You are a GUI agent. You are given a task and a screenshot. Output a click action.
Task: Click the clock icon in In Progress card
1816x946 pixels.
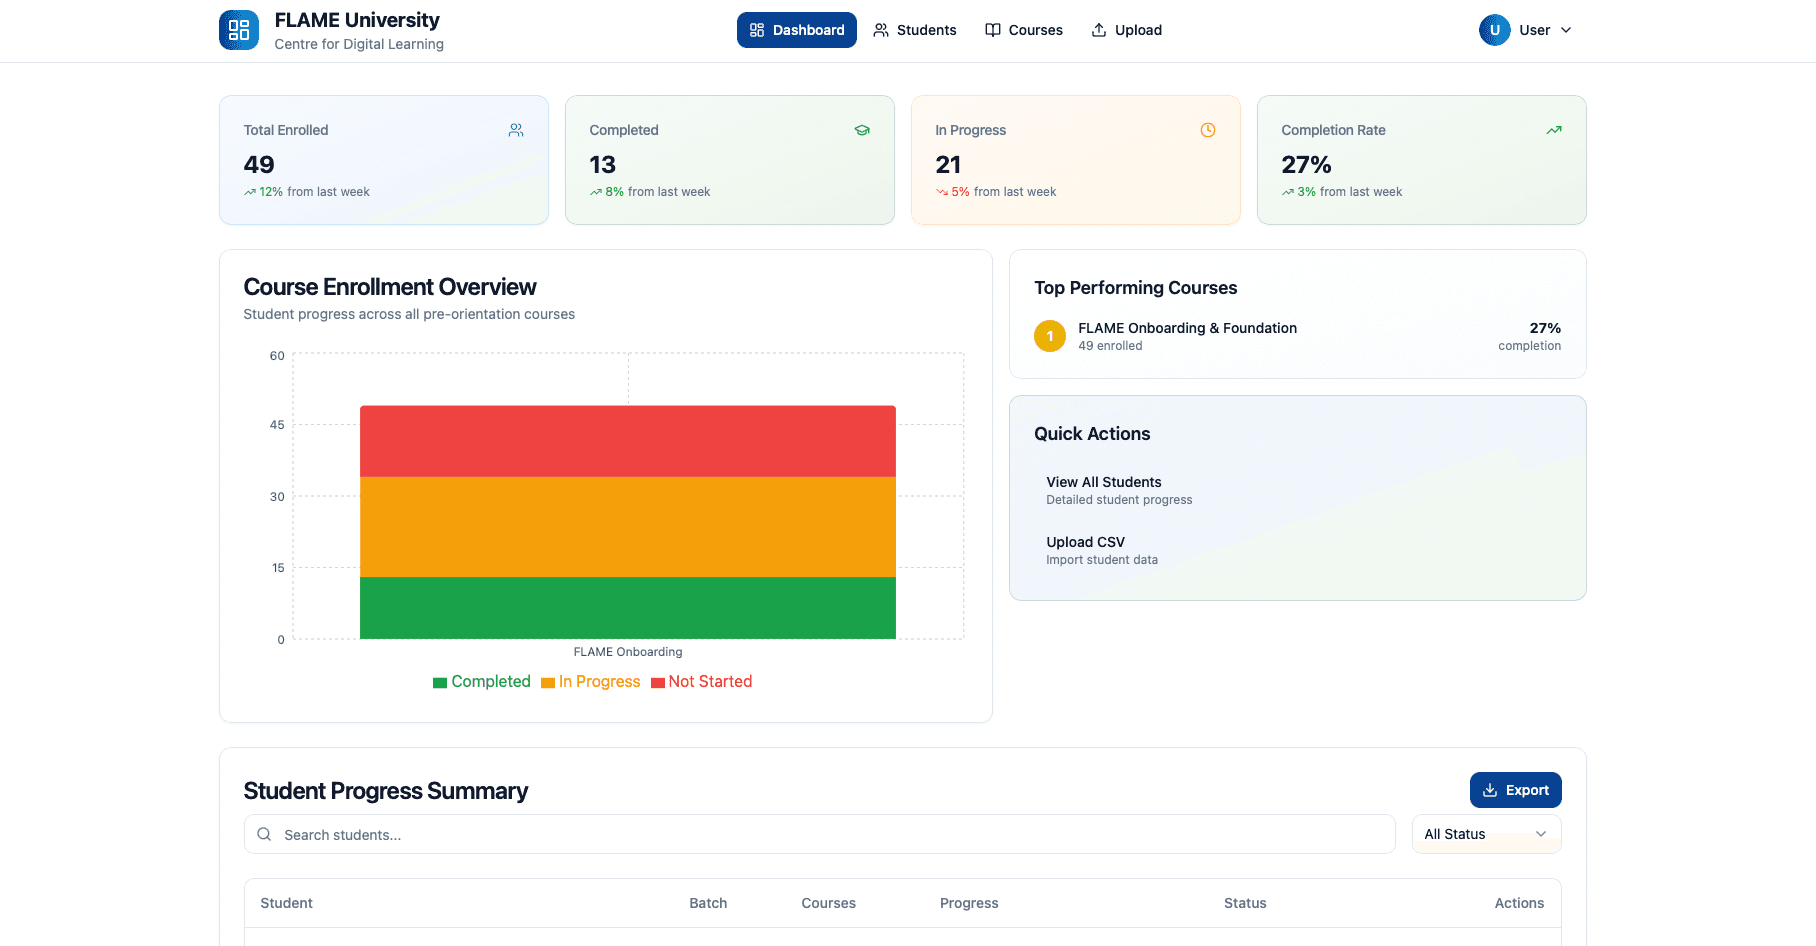click(x=1208, y=130)
